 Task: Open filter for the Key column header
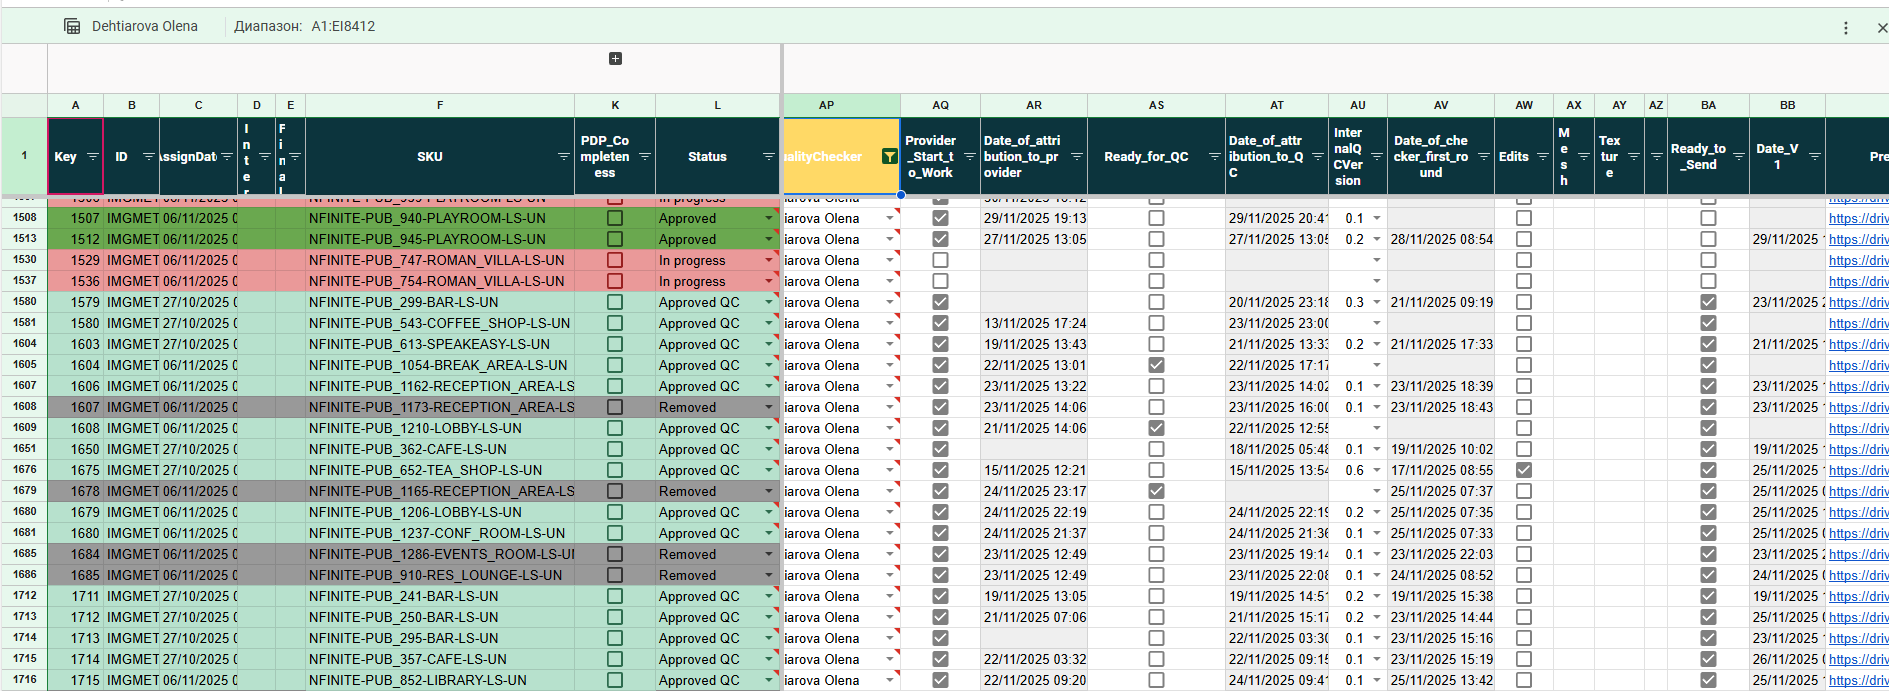coord(92,157)
